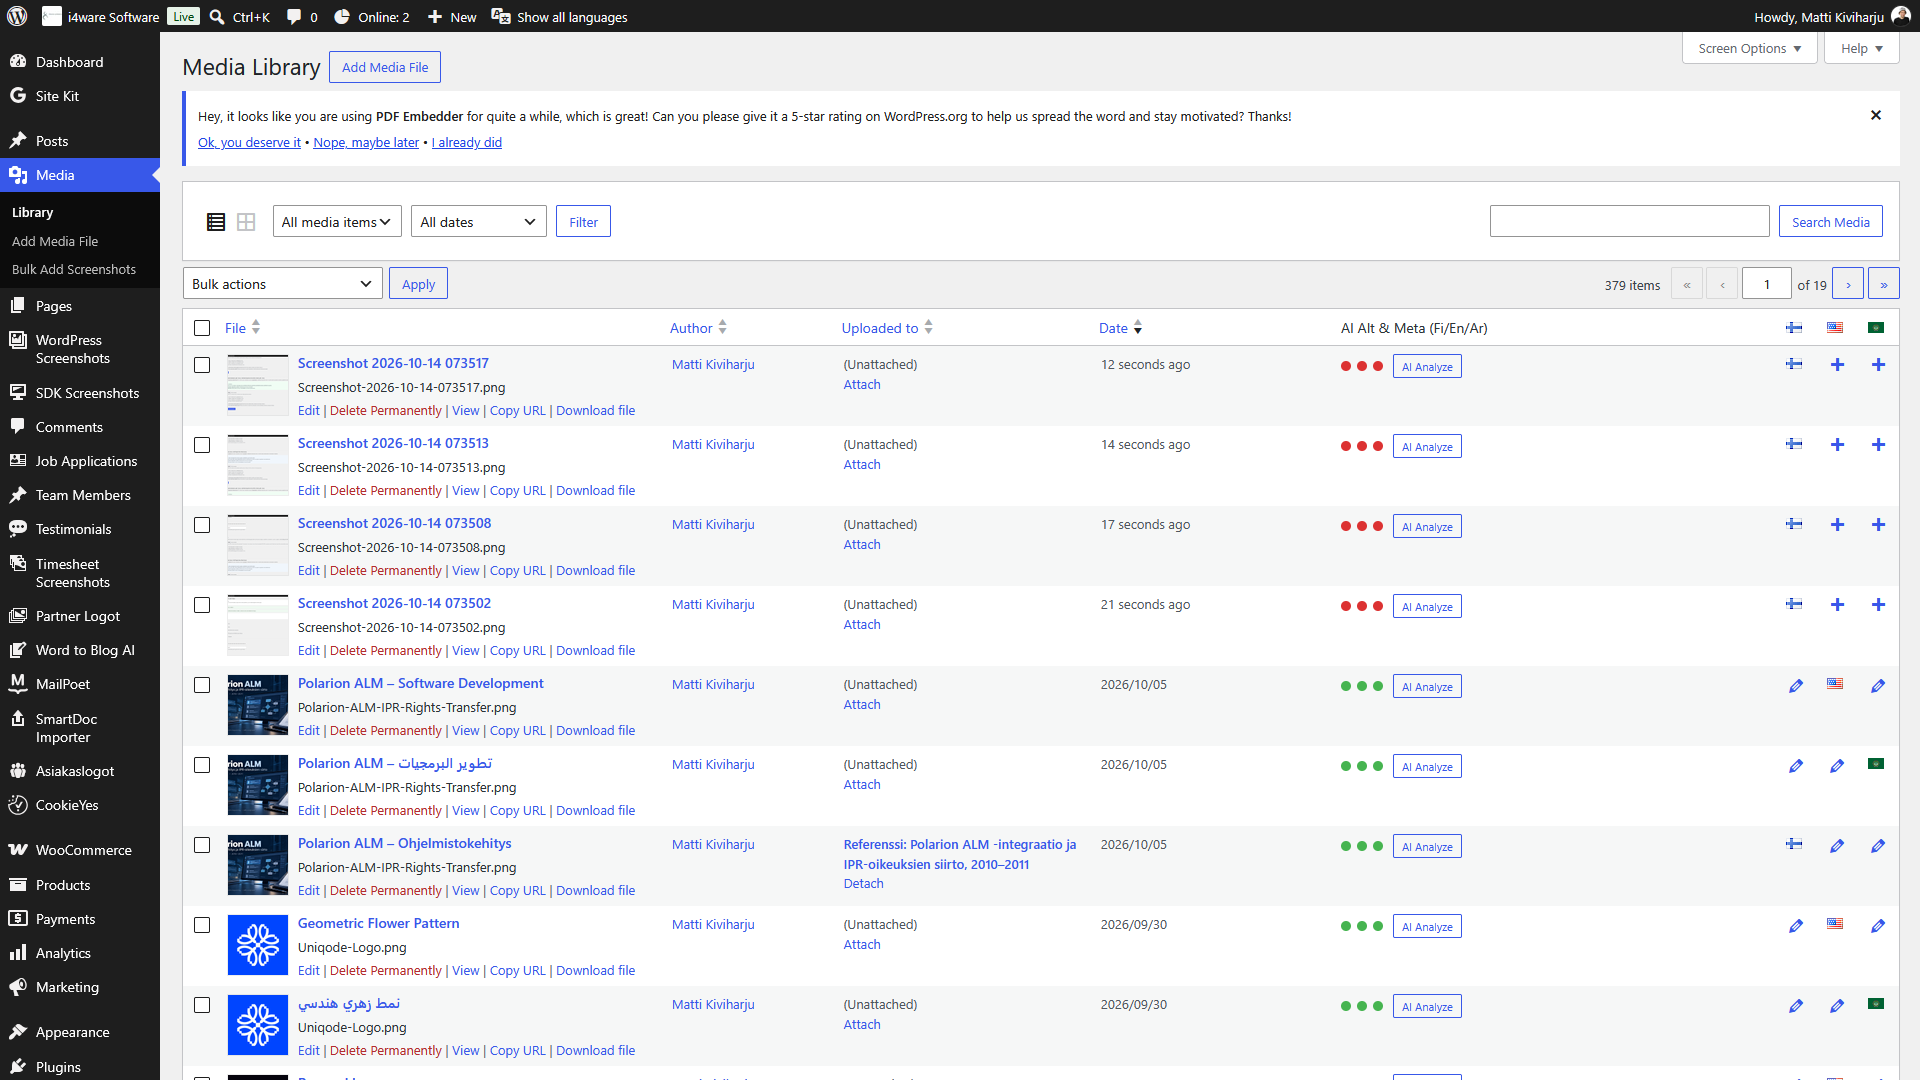Screen dimensions: 1920x1080
Task: Click Finnish flag in Polarion ALM – Ohjelmistokehitys row
Action: click(x=1794, y=844)
